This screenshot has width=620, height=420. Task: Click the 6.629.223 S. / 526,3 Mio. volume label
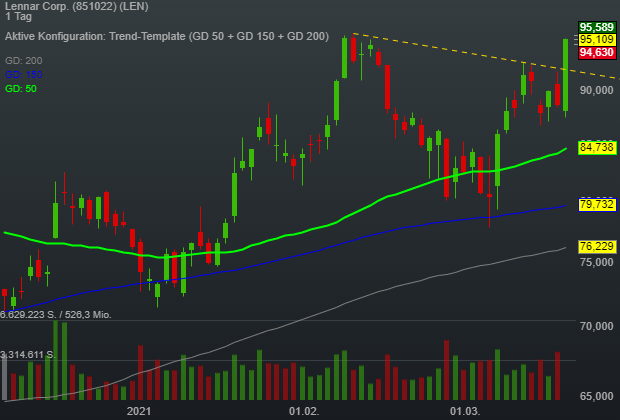click(56, 315)
